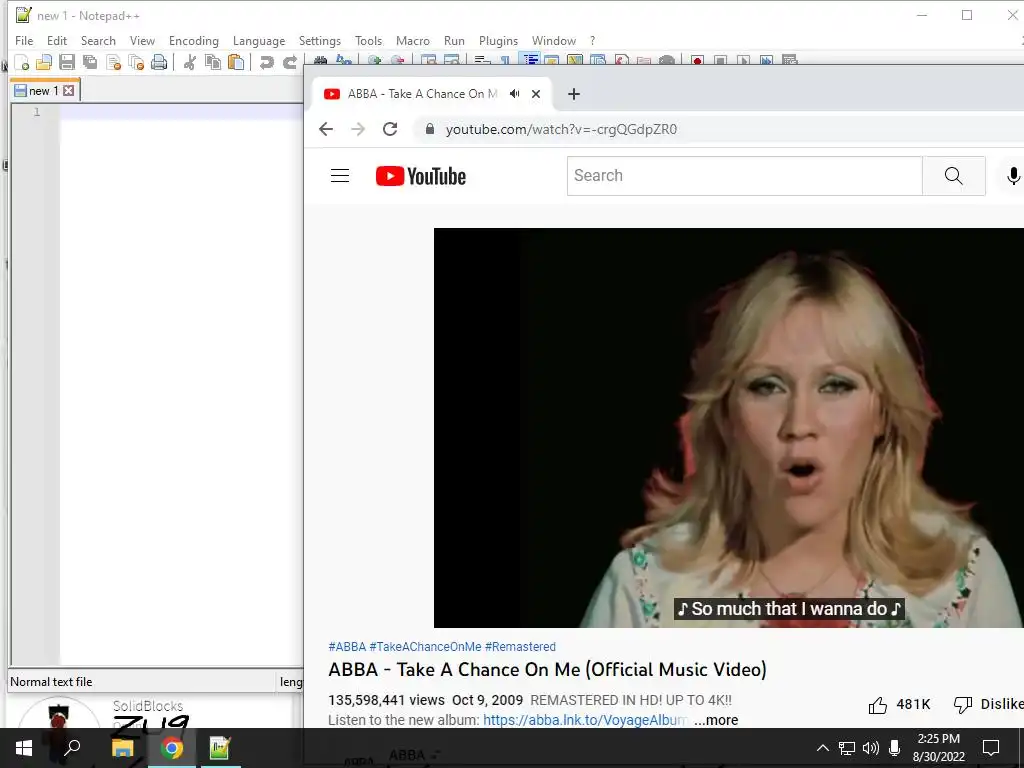Open the Windows Start menu
Image resolution: width=1024 pixels, height=768 pixels.
(x=24, y=748)
